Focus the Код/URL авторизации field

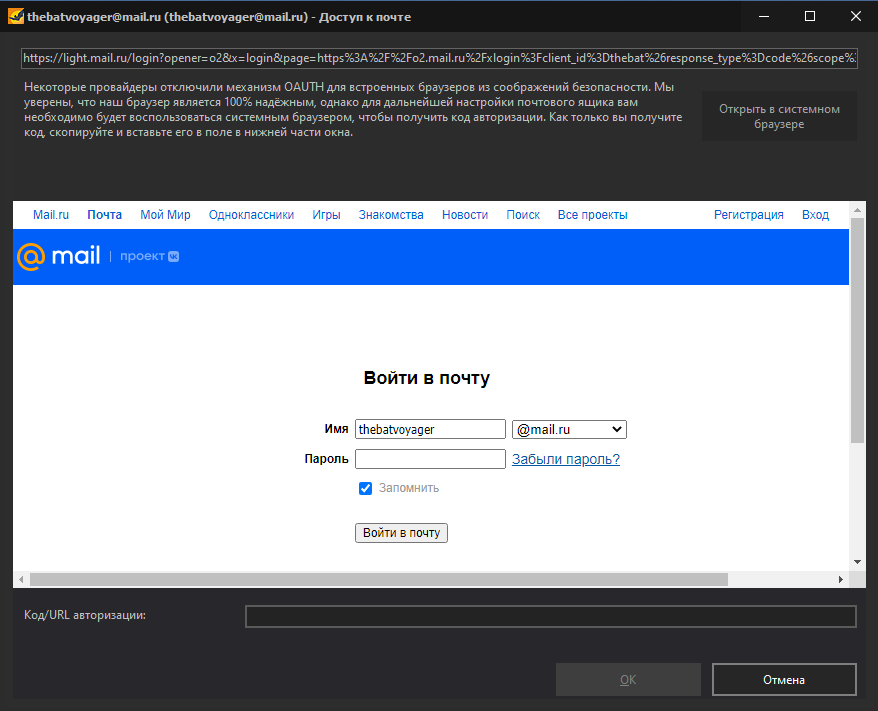[x=550, y=616]
